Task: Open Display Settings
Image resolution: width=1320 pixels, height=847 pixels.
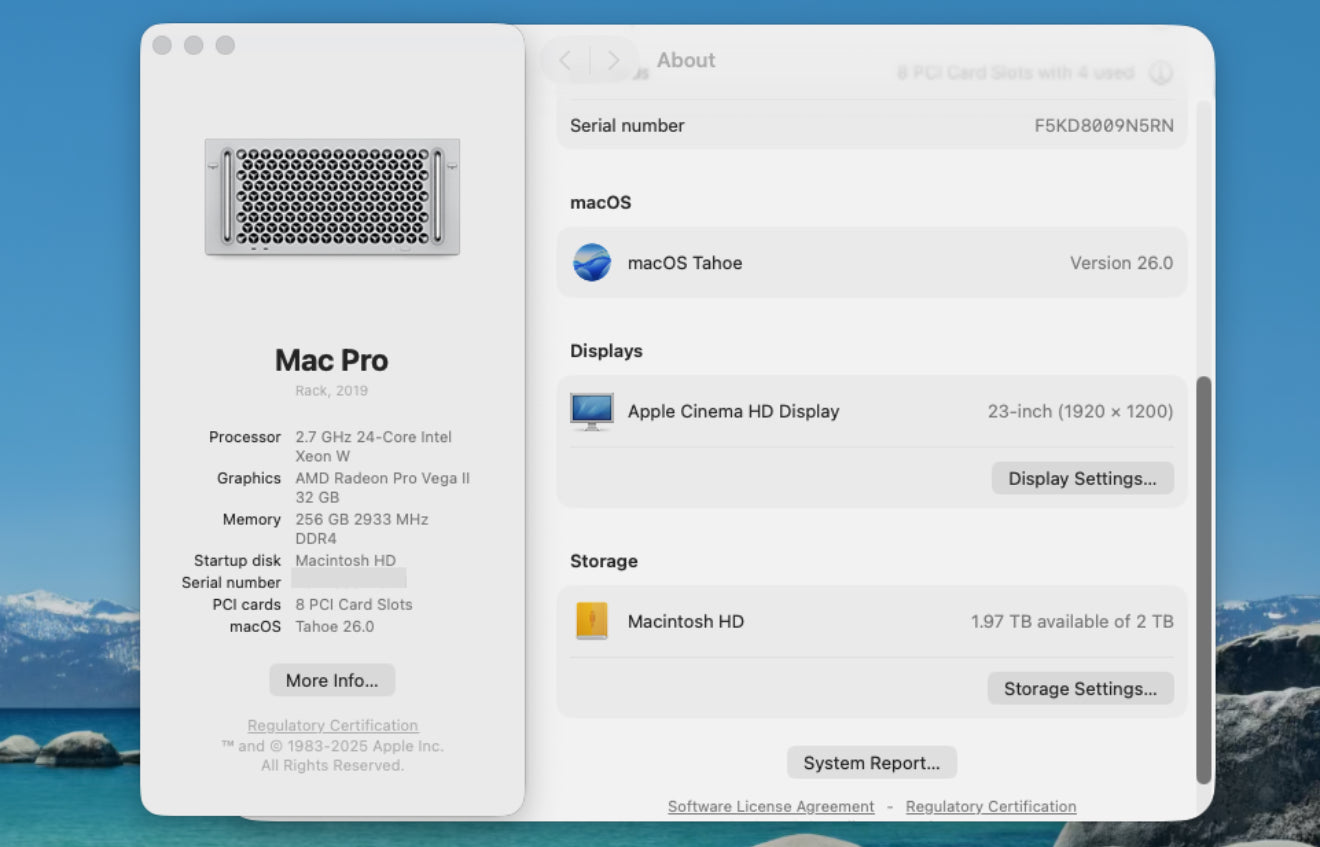Action: (x=1082, y=478)
